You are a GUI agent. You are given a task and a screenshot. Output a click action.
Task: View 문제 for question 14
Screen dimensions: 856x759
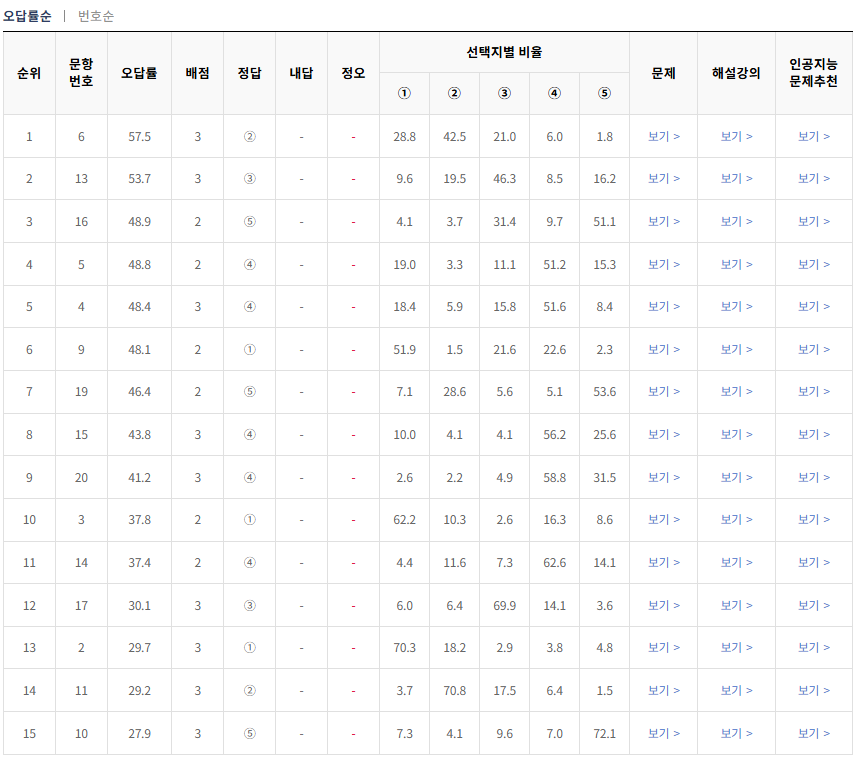tap(665, 562)
